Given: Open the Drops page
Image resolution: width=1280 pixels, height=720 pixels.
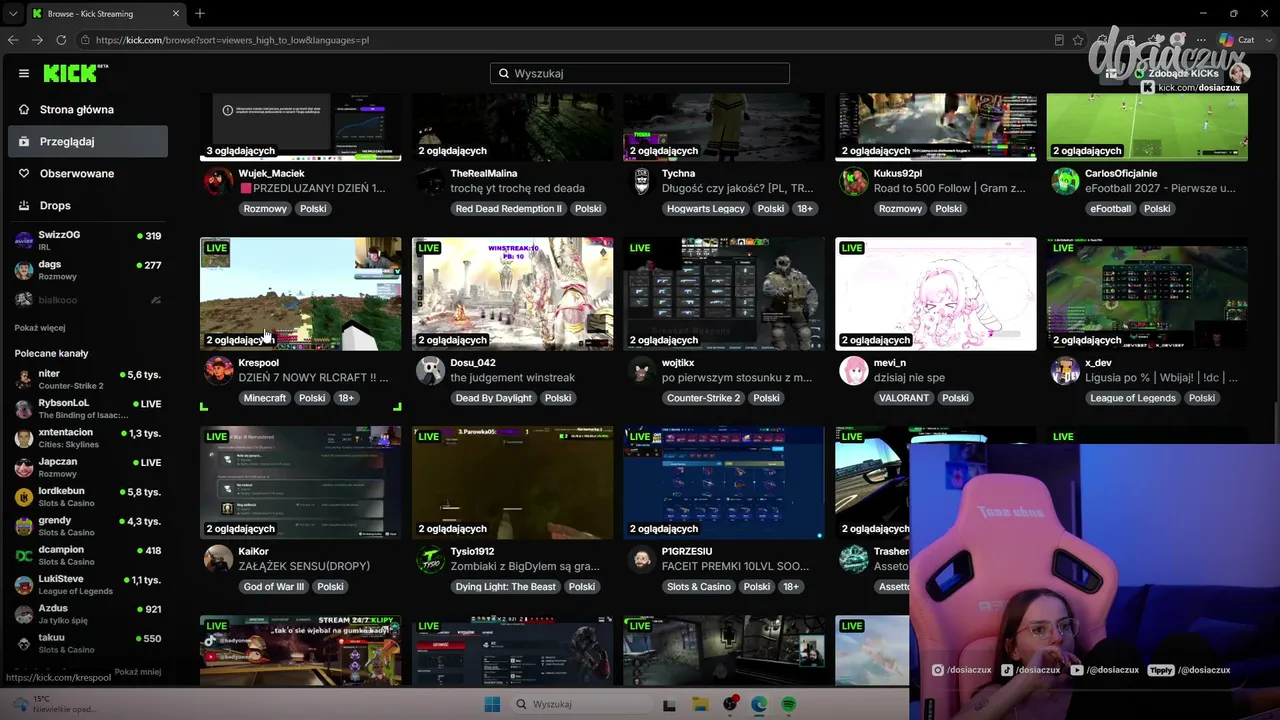Looking at the screenshot, I should (x=88, y=205).
